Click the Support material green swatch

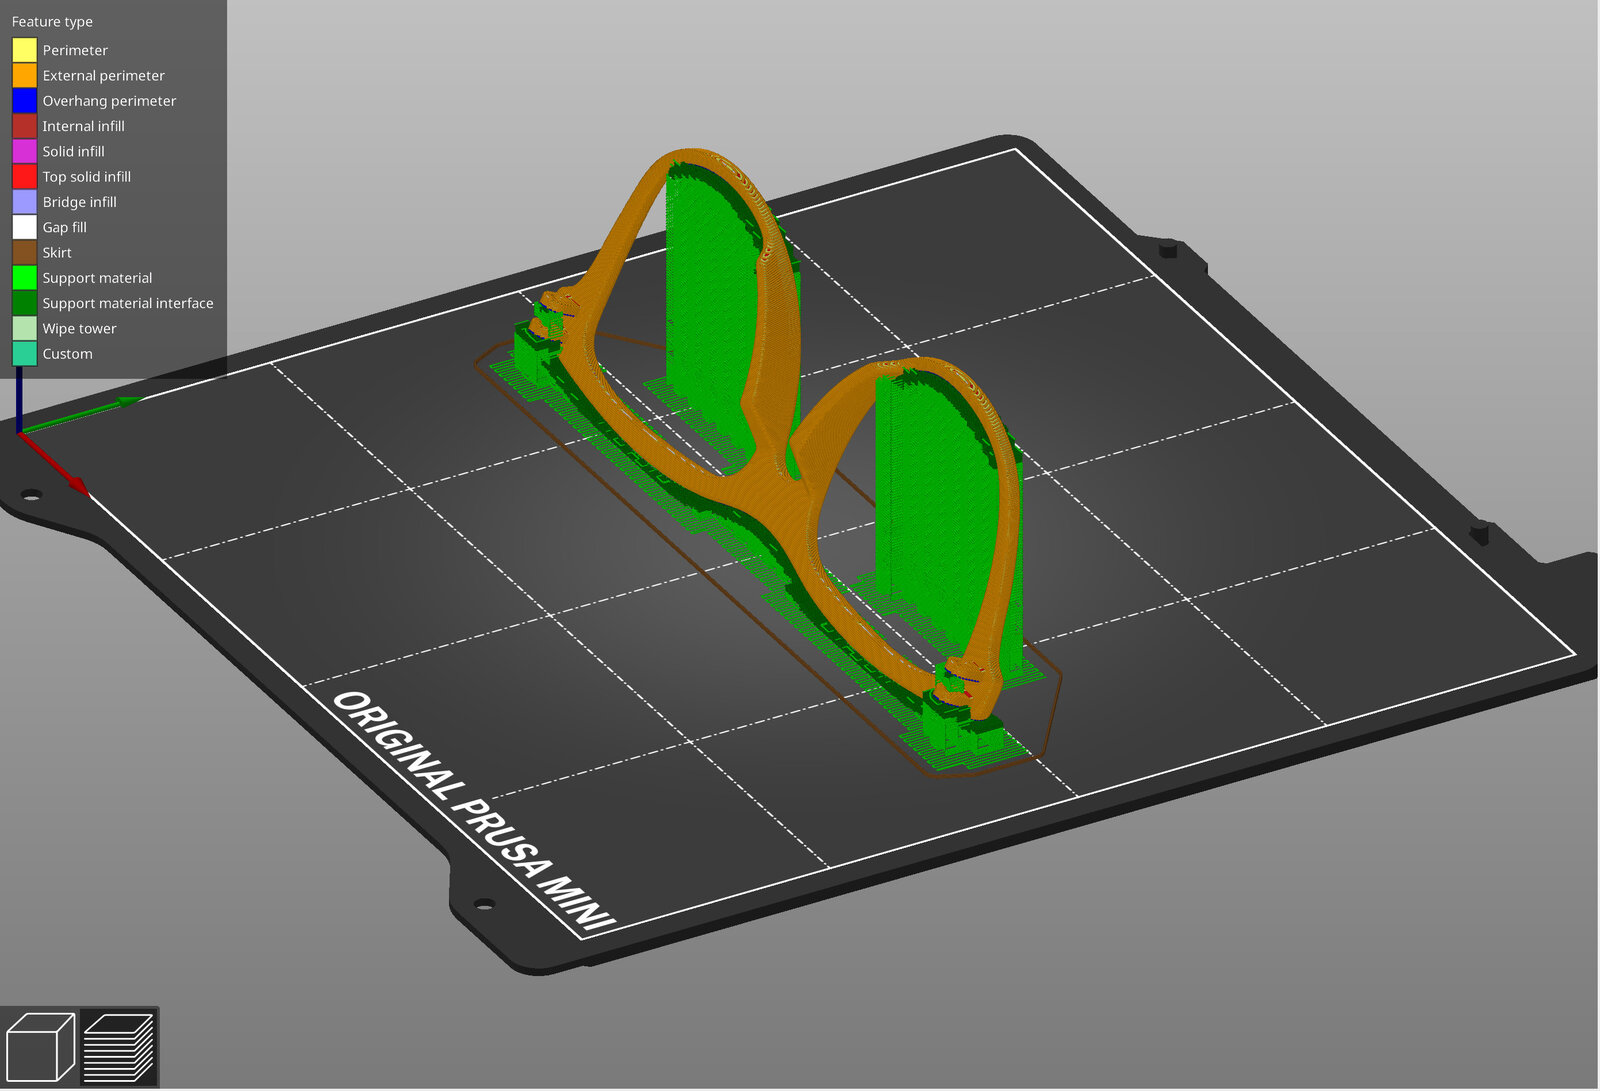[25, 278]
